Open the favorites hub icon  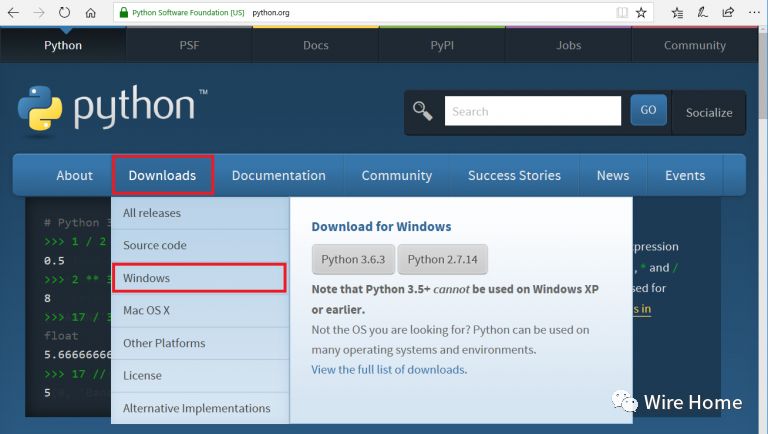677,13
